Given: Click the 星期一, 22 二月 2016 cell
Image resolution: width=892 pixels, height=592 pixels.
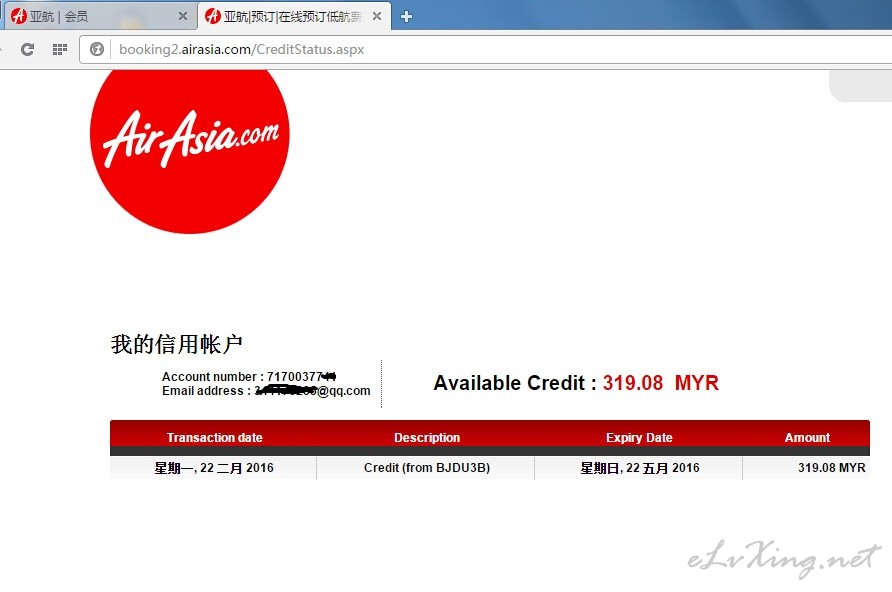Looking at the screenshot, I should [x=214, y=468].
